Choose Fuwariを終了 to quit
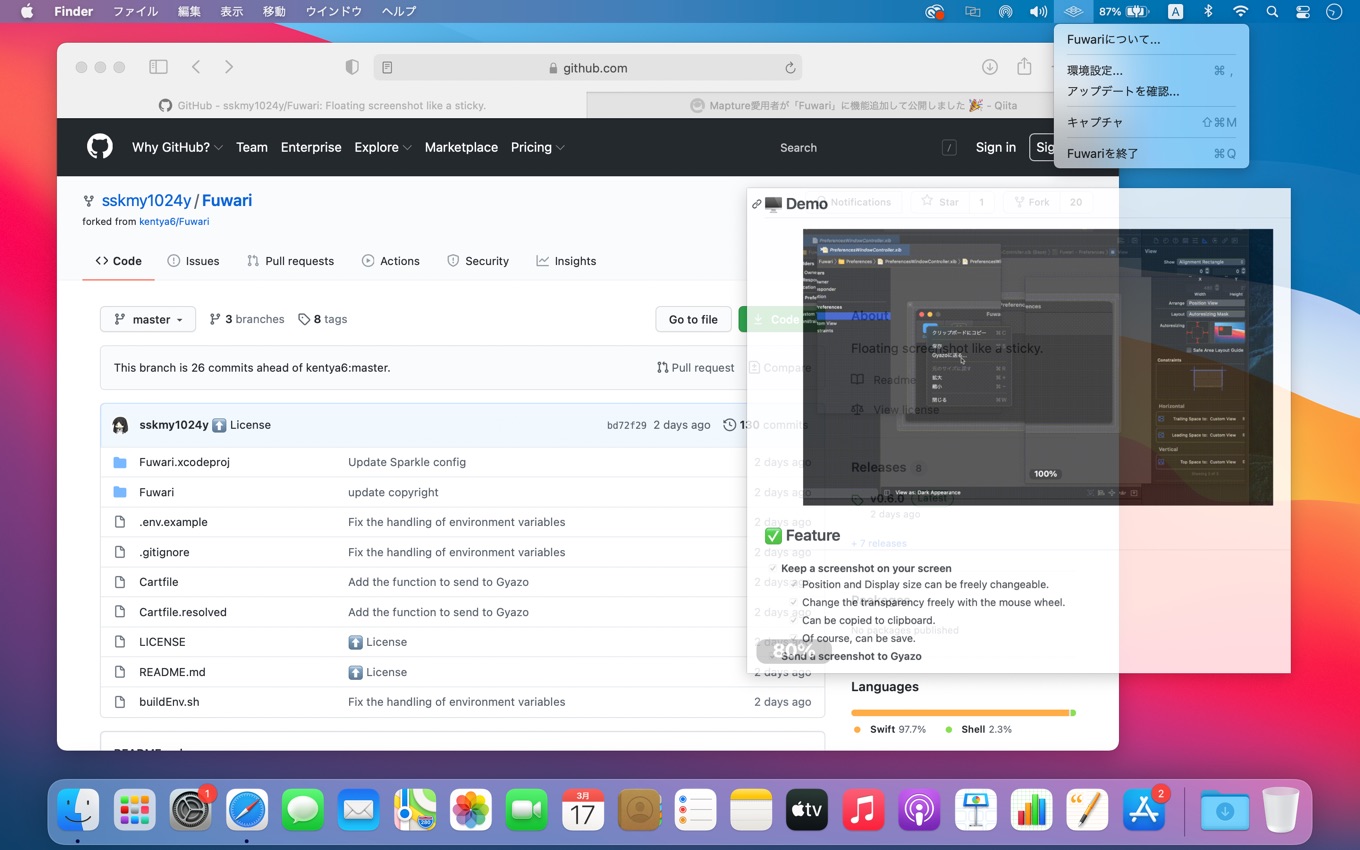Viewport: 1360px width, 850px height. click(x=1151, y=154)
